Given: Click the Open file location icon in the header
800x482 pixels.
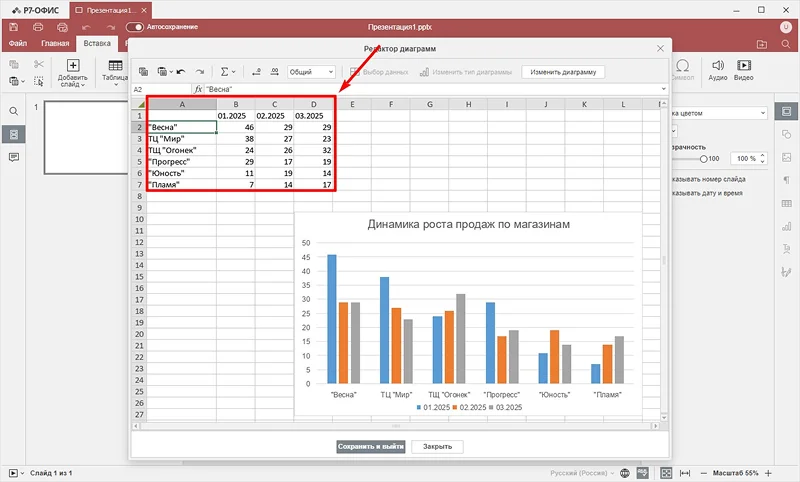Looking at the screenshot, I should 762,44.
